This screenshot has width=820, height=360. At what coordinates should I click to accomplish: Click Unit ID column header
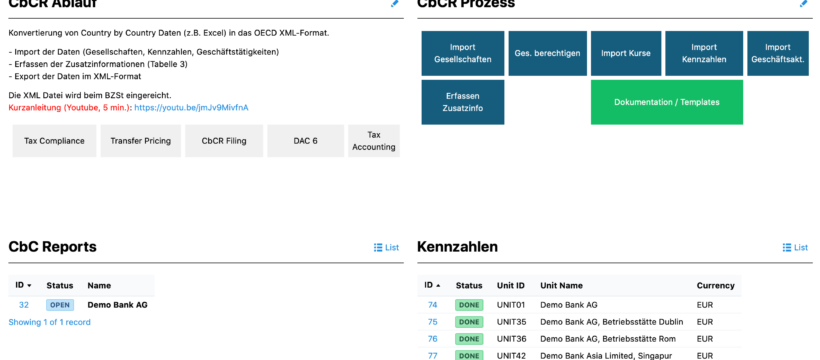tap(511, 286)
